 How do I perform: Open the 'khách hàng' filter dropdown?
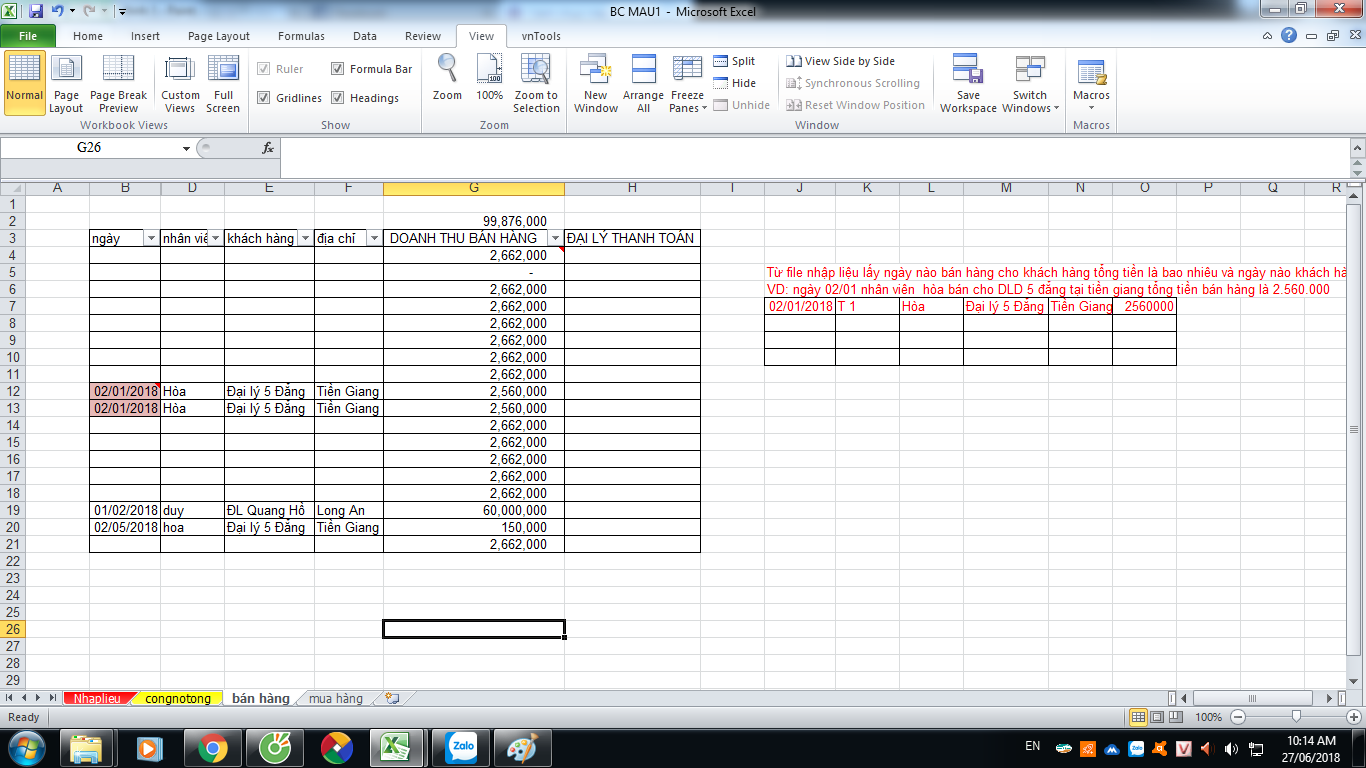[304, 238]
